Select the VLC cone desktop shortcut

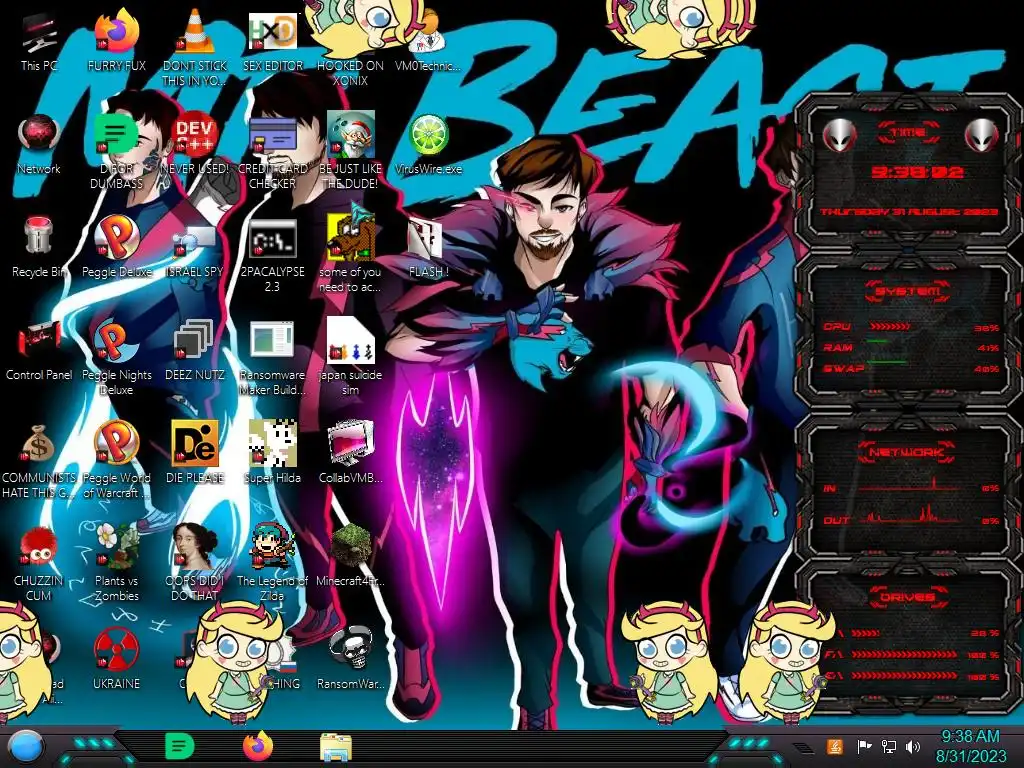pyautogui.click(x=195, y=47)
